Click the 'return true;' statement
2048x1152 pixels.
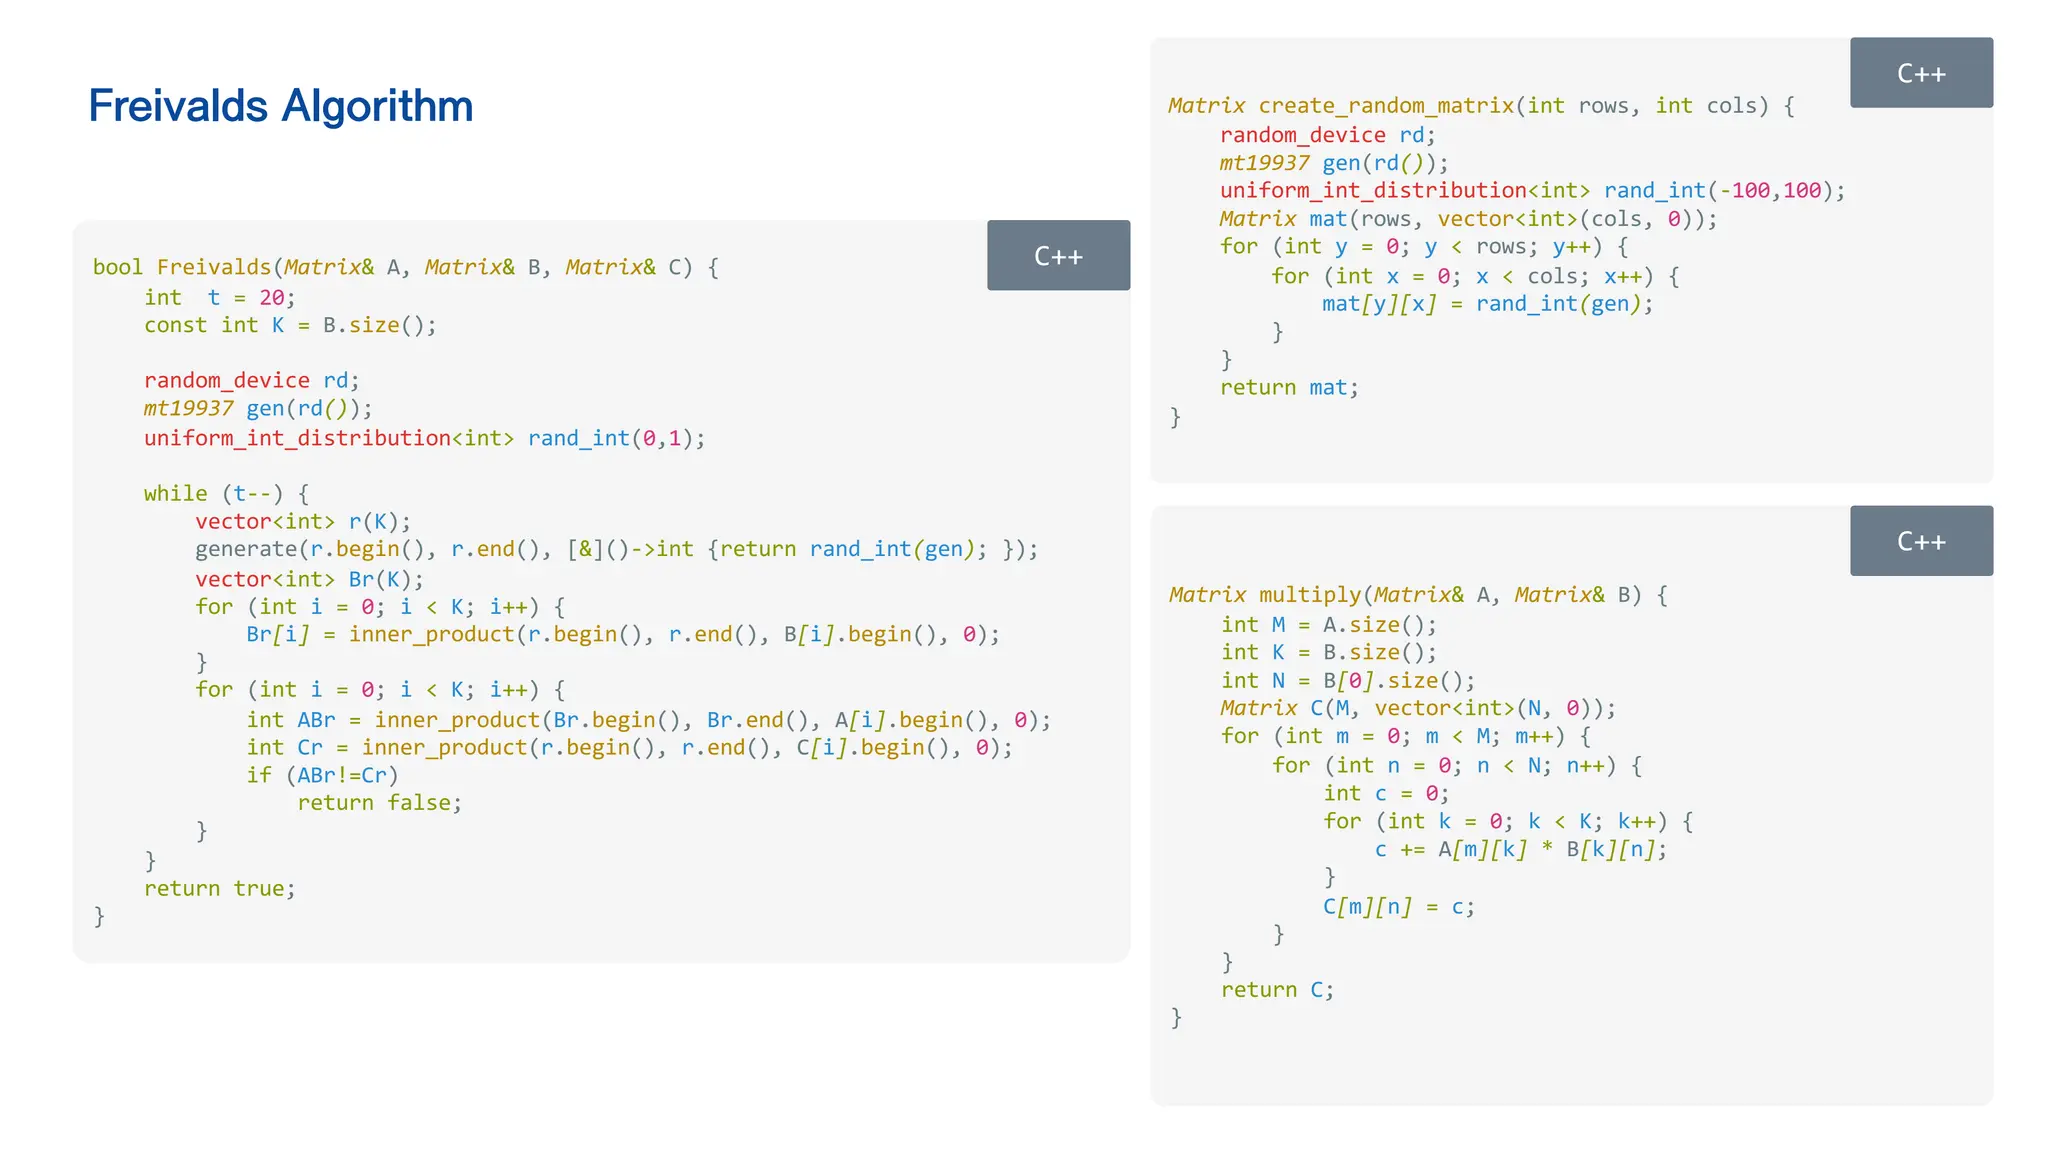(x=219, y=888)
